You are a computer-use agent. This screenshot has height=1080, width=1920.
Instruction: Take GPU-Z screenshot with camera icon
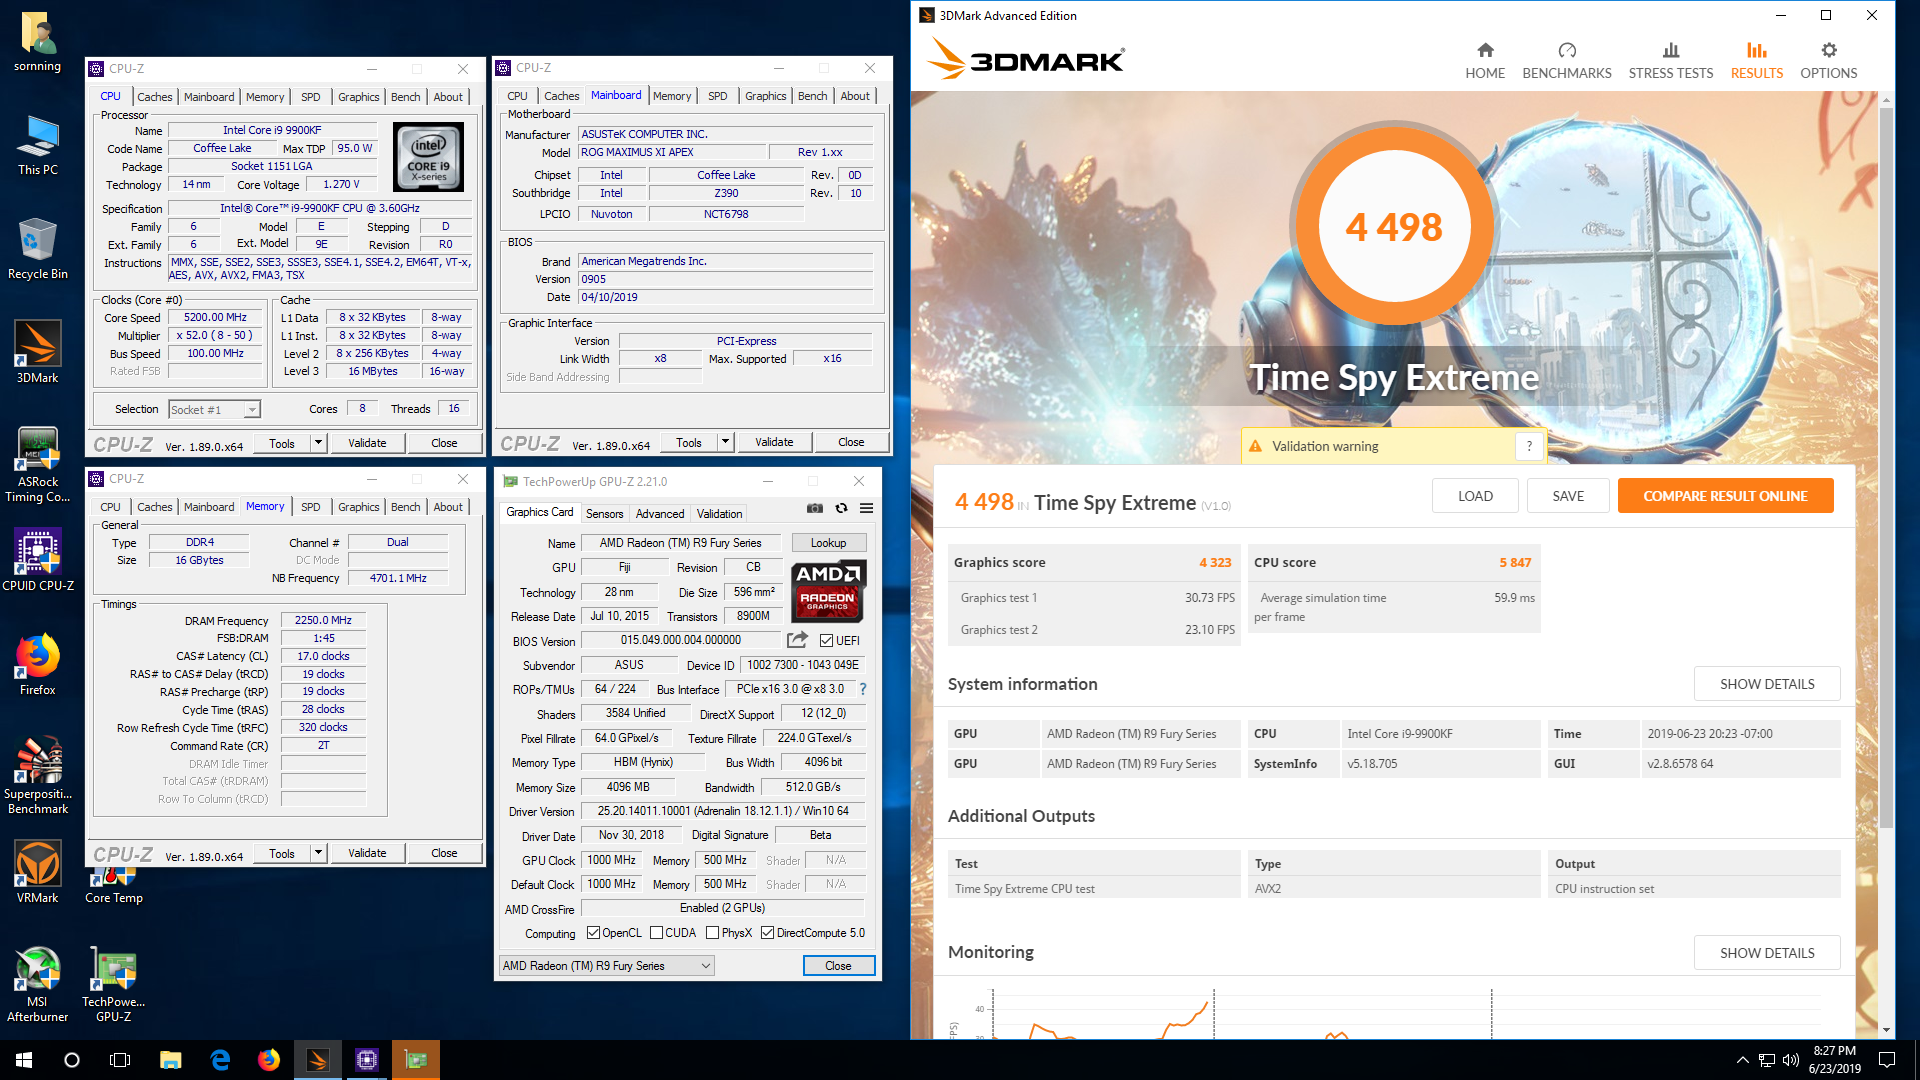tap(815, 509)
